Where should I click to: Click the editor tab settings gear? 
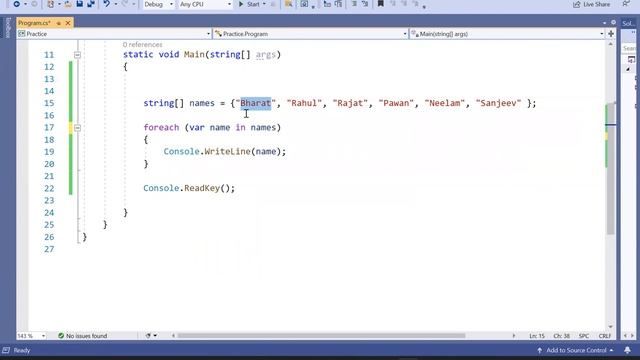coord(613,22)
